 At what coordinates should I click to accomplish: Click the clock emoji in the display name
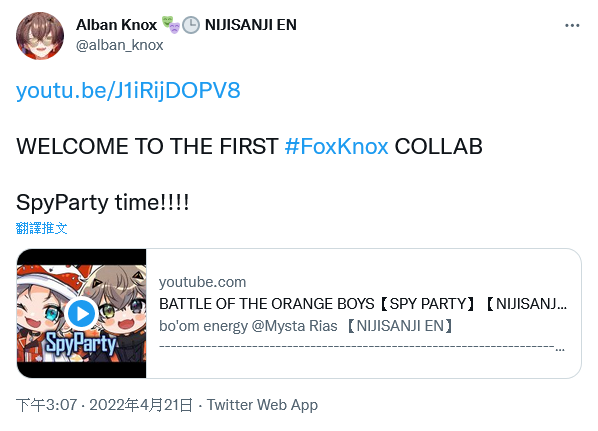pos(191,25)
